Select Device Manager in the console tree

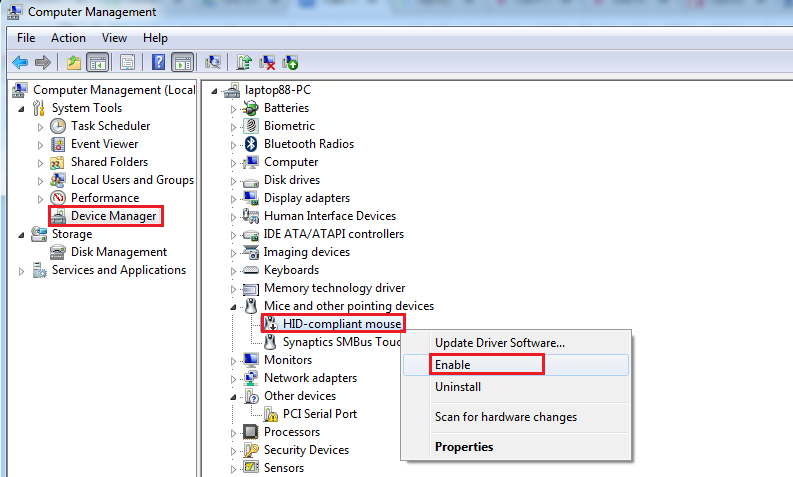[114, 216]
